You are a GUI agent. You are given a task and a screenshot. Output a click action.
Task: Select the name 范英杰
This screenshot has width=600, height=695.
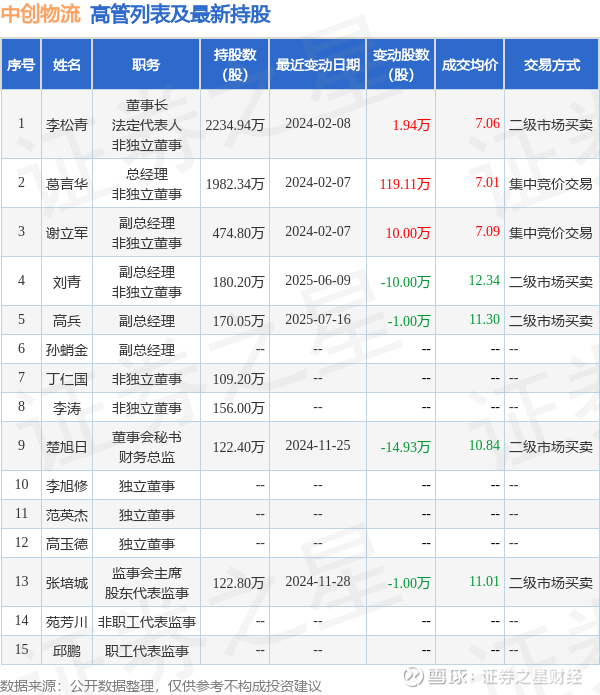(66, 515)
